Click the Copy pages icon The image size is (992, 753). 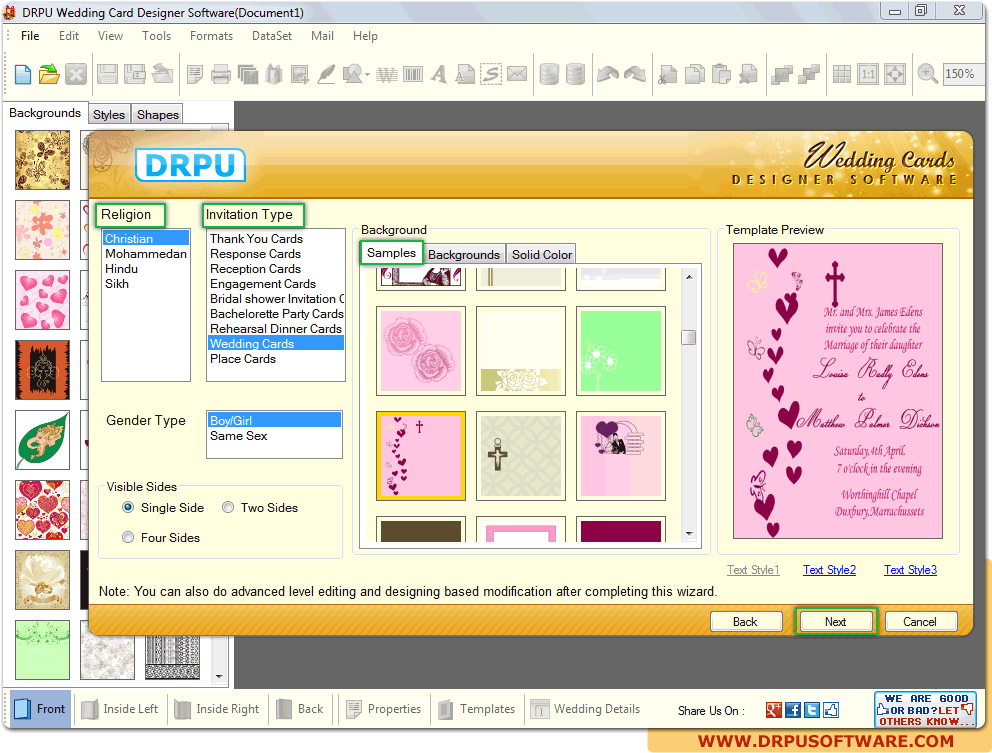point(695,75)
